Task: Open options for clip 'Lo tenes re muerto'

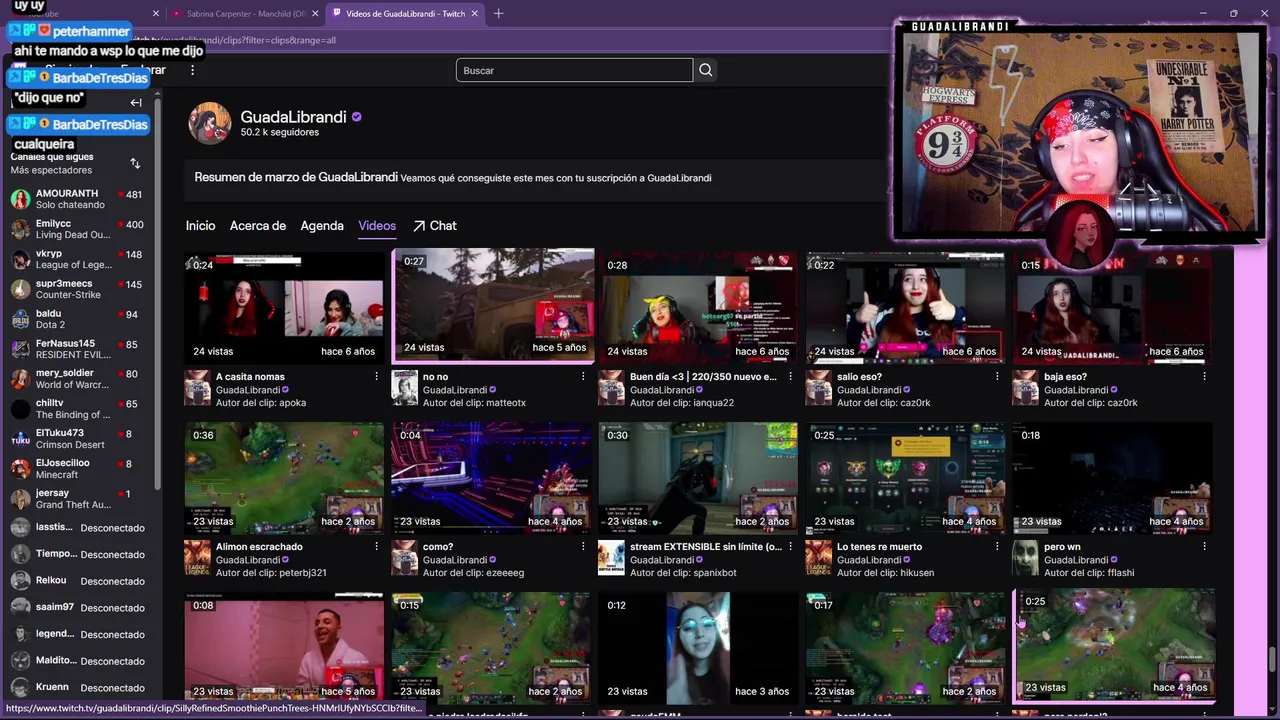Action: (x=997, y=547)
